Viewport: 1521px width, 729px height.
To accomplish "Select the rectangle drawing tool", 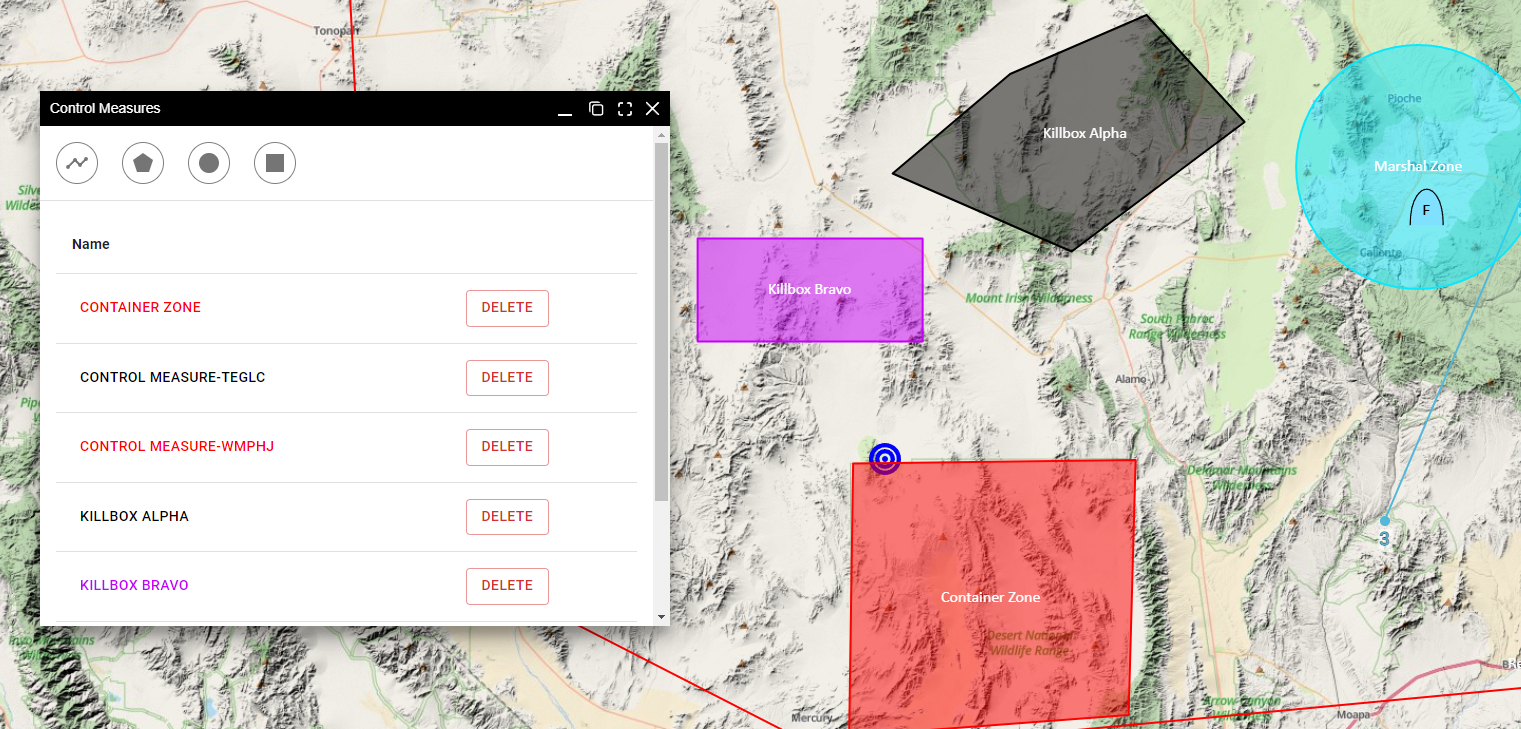I will [275, 163].
